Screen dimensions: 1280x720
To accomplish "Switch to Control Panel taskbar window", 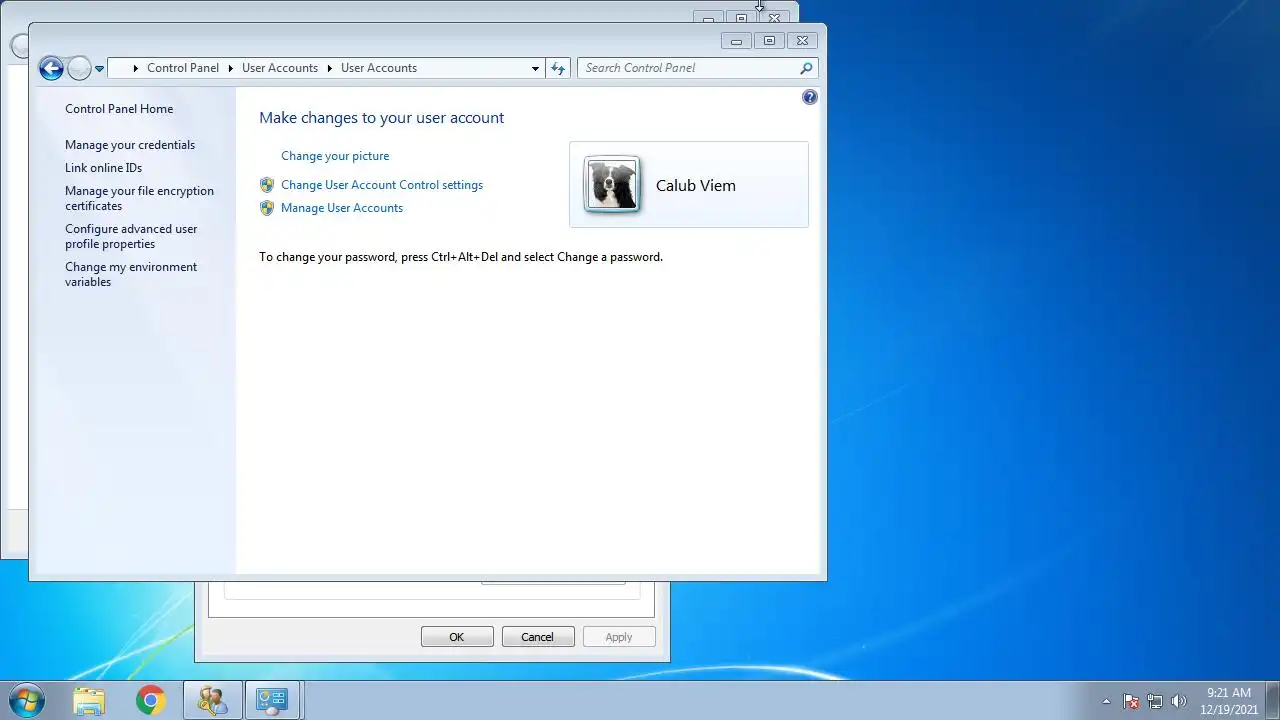I will [272, 700].
